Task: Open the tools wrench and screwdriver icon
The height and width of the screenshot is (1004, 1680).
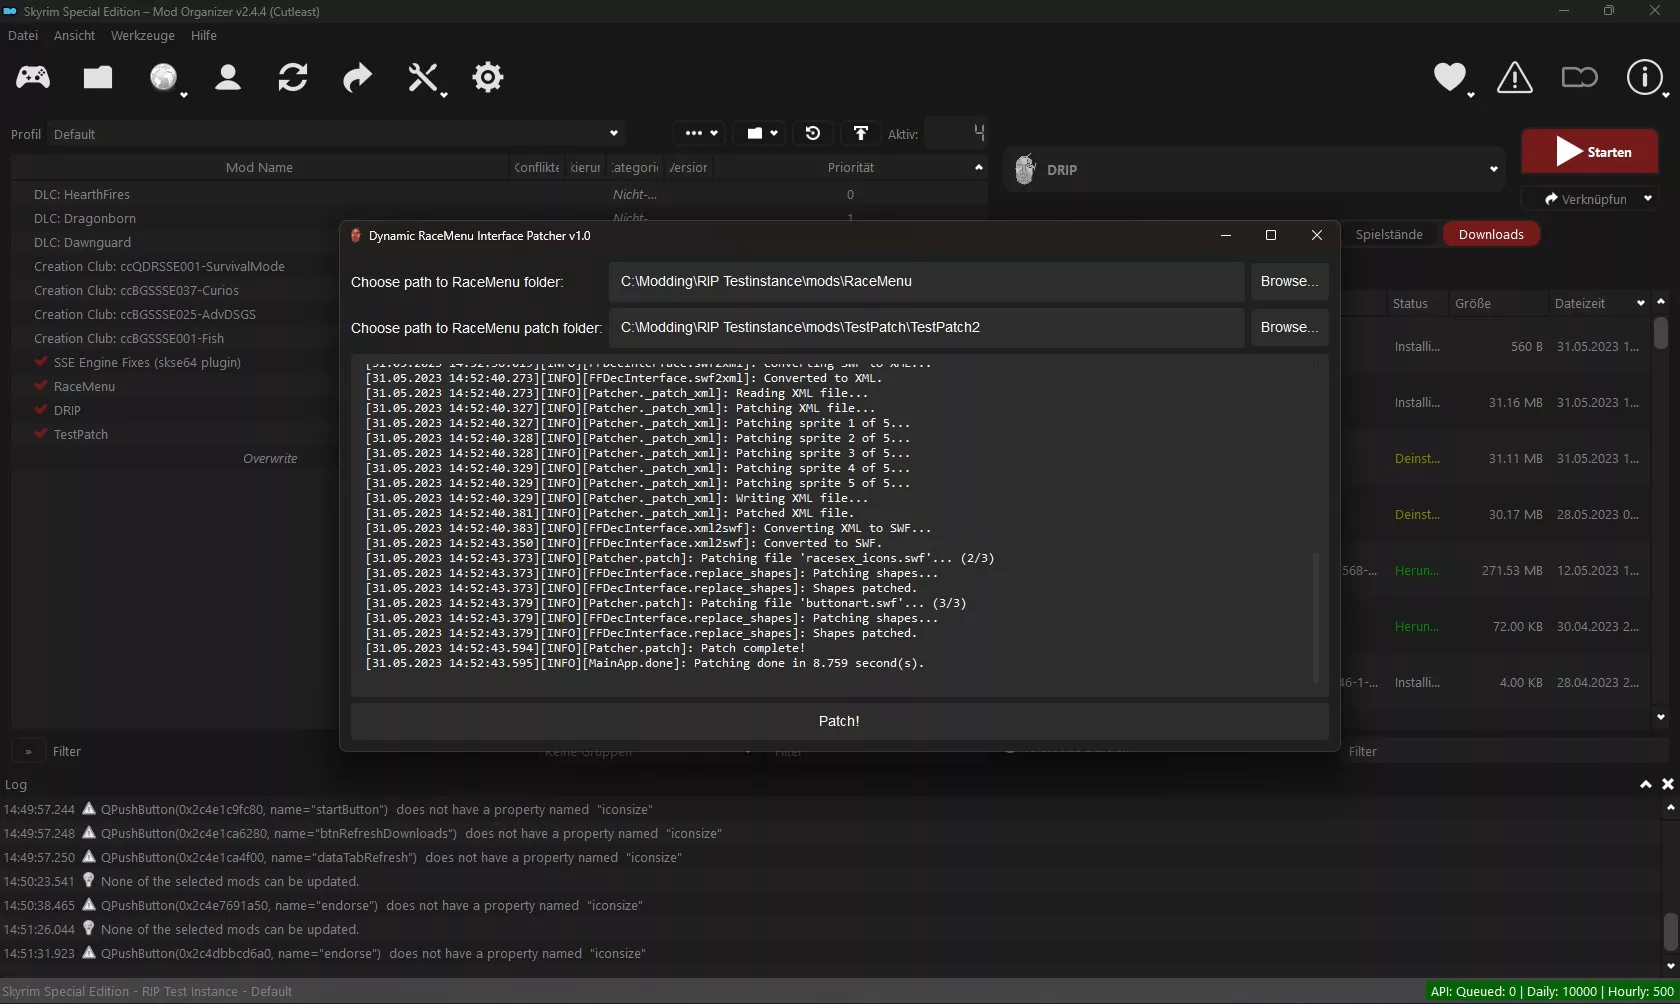Action: tap(423, 77)
